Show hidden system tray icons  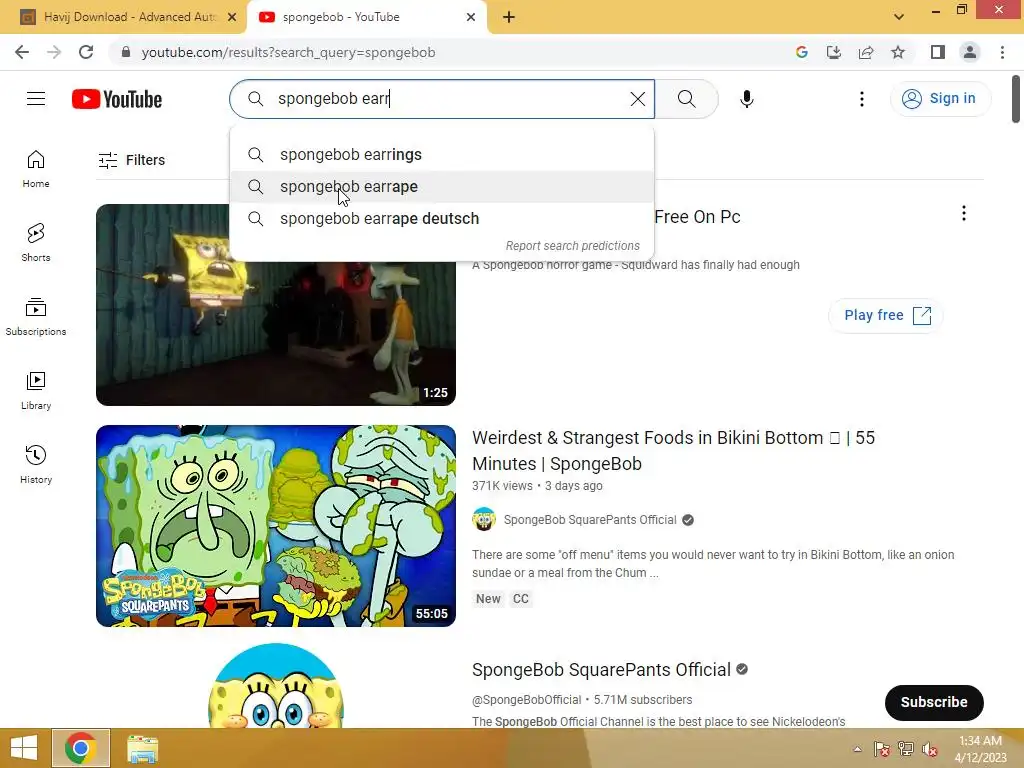pyautogui.click(x=857, y=749)
